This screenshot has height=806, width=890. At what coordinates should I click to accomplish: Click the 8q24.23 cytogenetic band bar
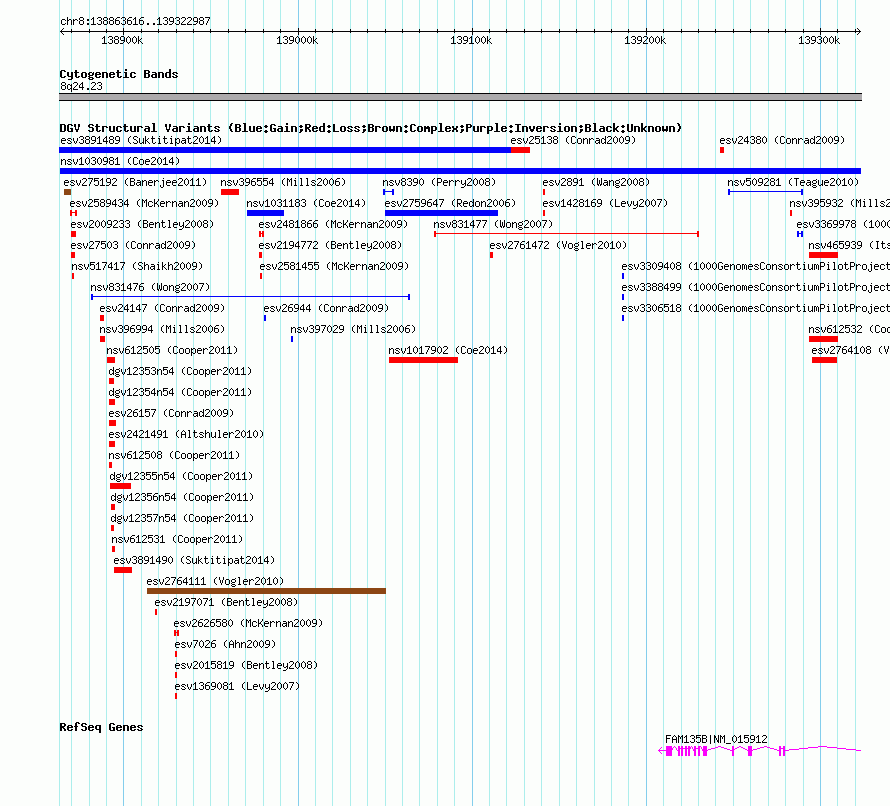point(460,97)
